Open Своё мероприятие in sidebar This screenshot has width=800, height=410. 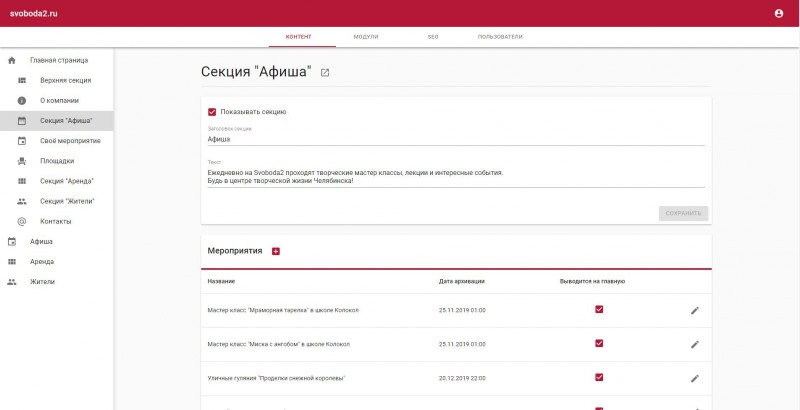coord(57,141)
